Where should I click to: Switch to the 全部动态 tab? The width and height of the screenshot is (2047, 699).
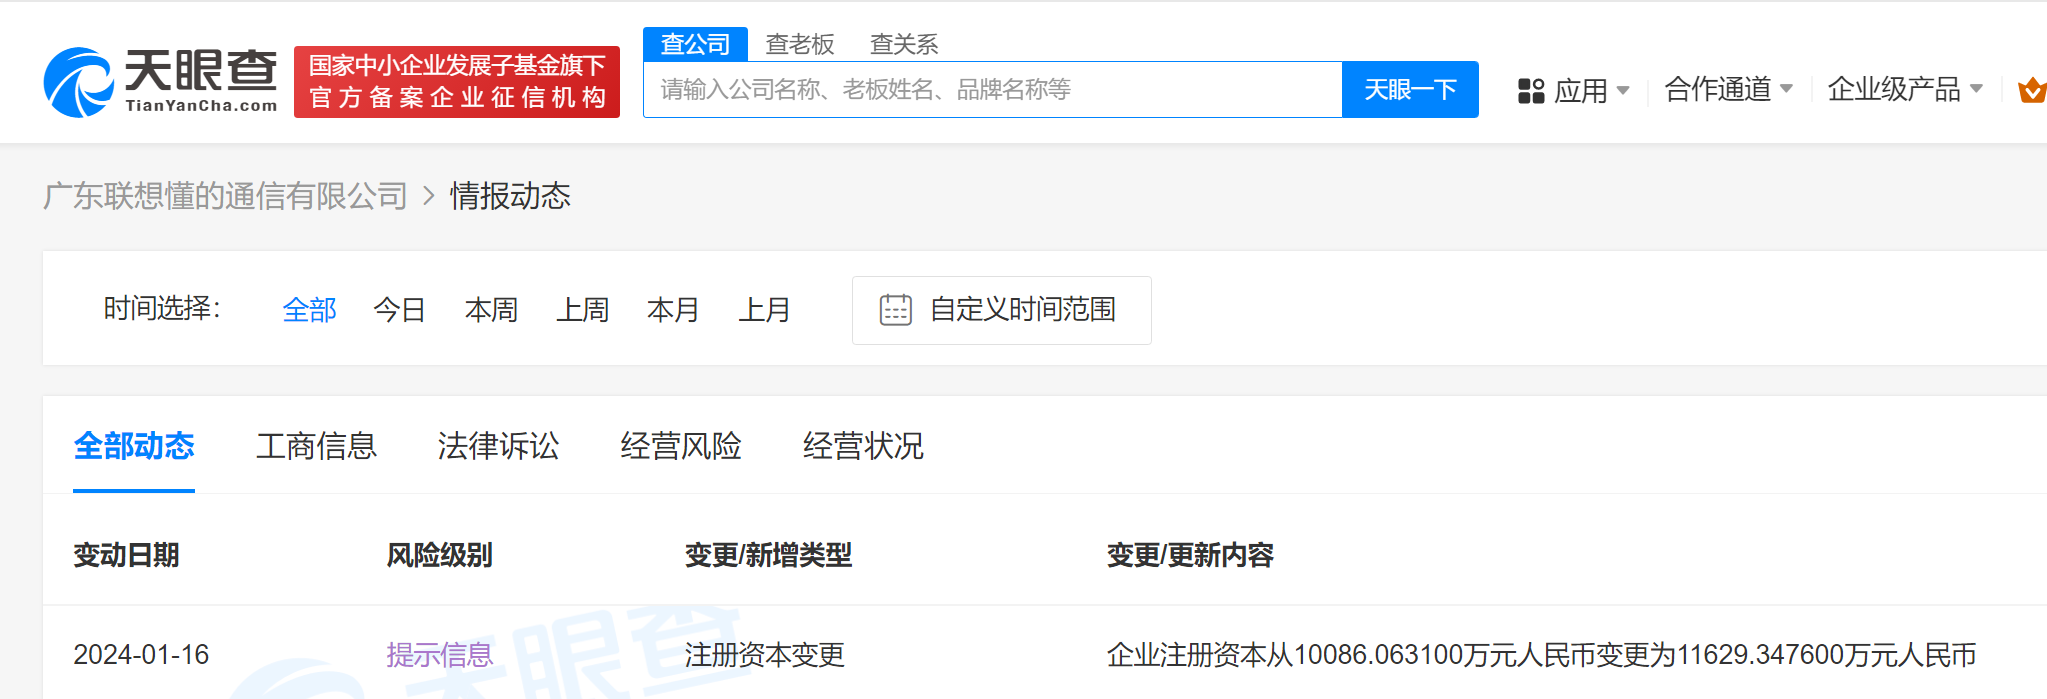(x=134, y=446)
